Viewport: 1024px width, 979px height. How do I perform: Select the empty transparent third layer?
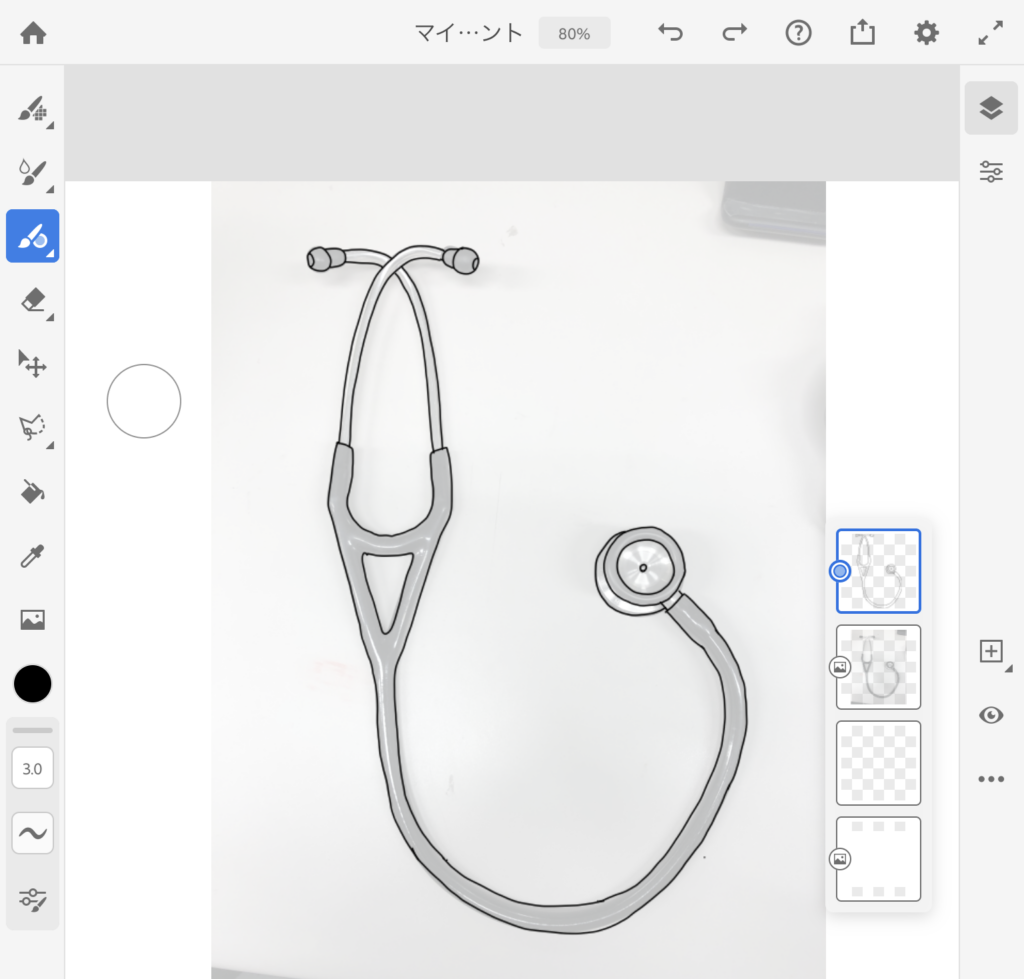(x=878, y=763)
